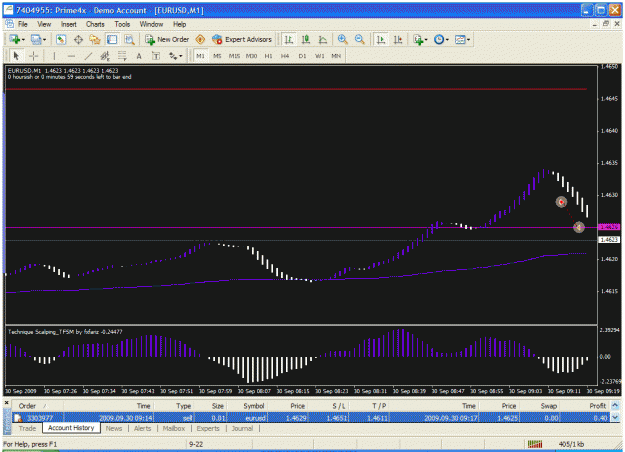This screenshot has height=452, width=625.
Task: Click the Zoom In magnifier
Action: (342, 39)
